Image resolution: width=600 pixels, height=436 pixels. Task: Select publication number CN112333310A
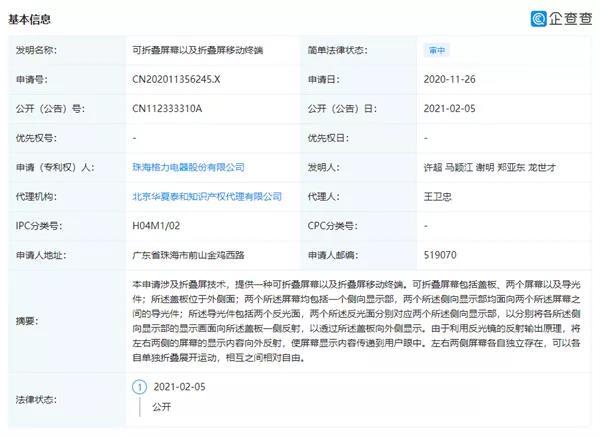click(x=167, y=109)
